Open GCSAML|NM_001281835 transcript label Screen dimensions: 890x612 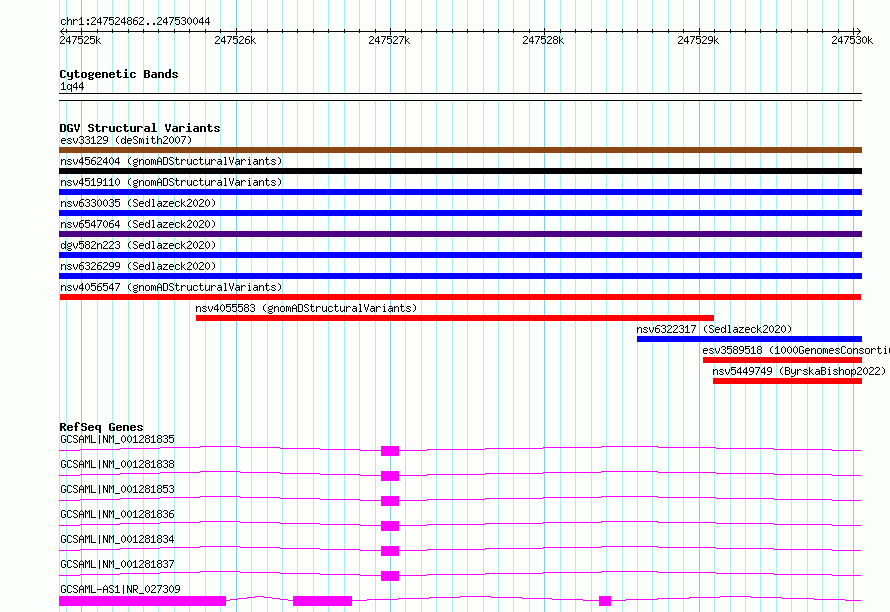tap(117, 439)
